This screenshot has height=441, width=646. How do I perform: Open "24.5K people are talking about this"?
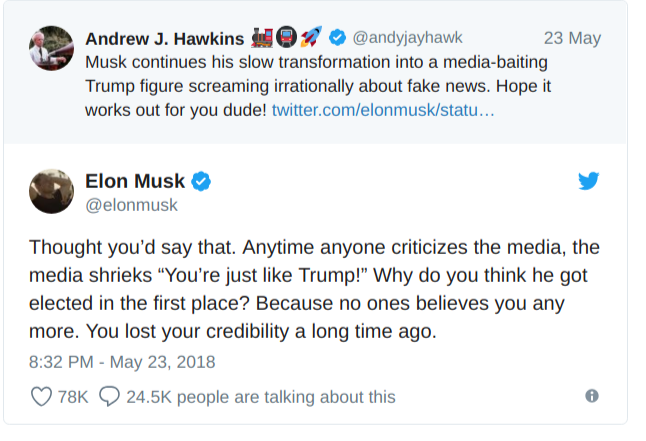point(260,397)
